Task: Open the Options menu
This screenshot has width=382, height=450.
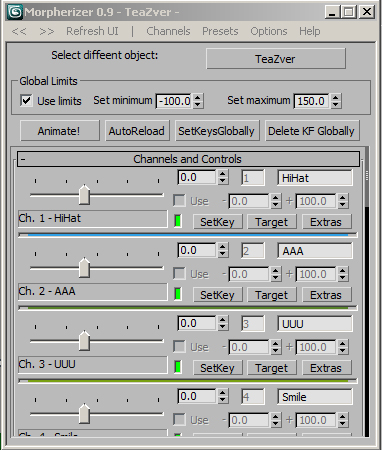Action: (x=269, y=31)
